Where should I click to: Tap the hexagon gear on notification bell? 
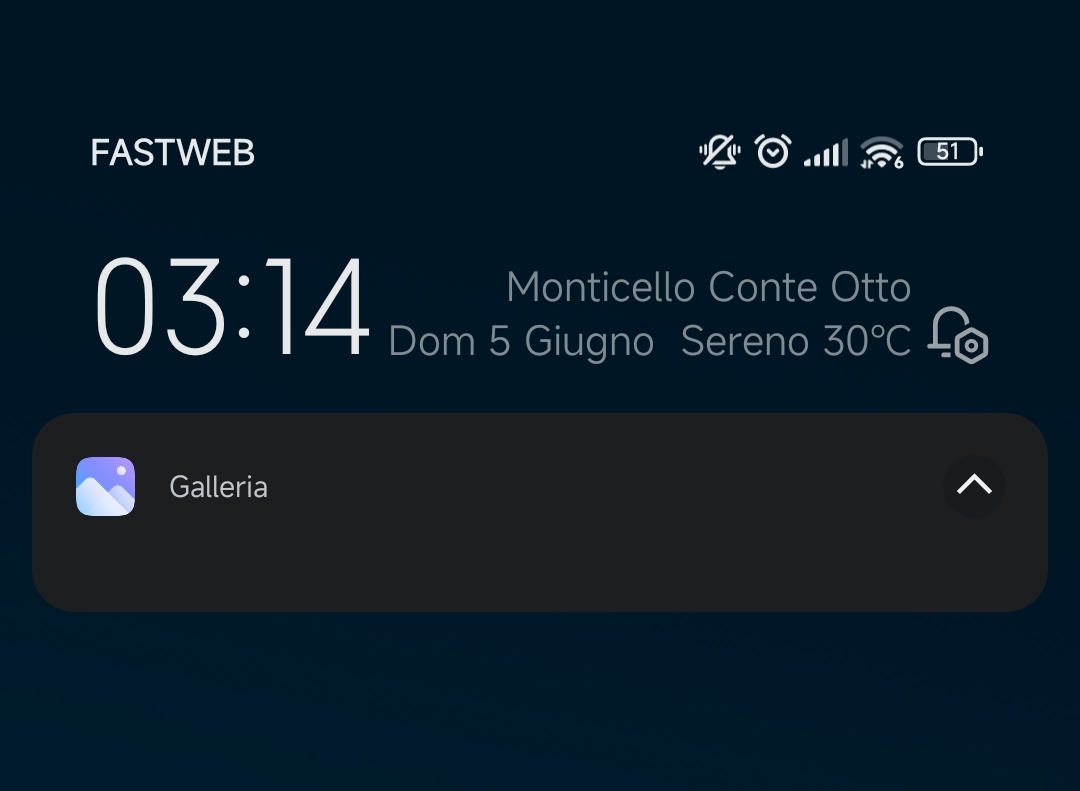(972, 346)
